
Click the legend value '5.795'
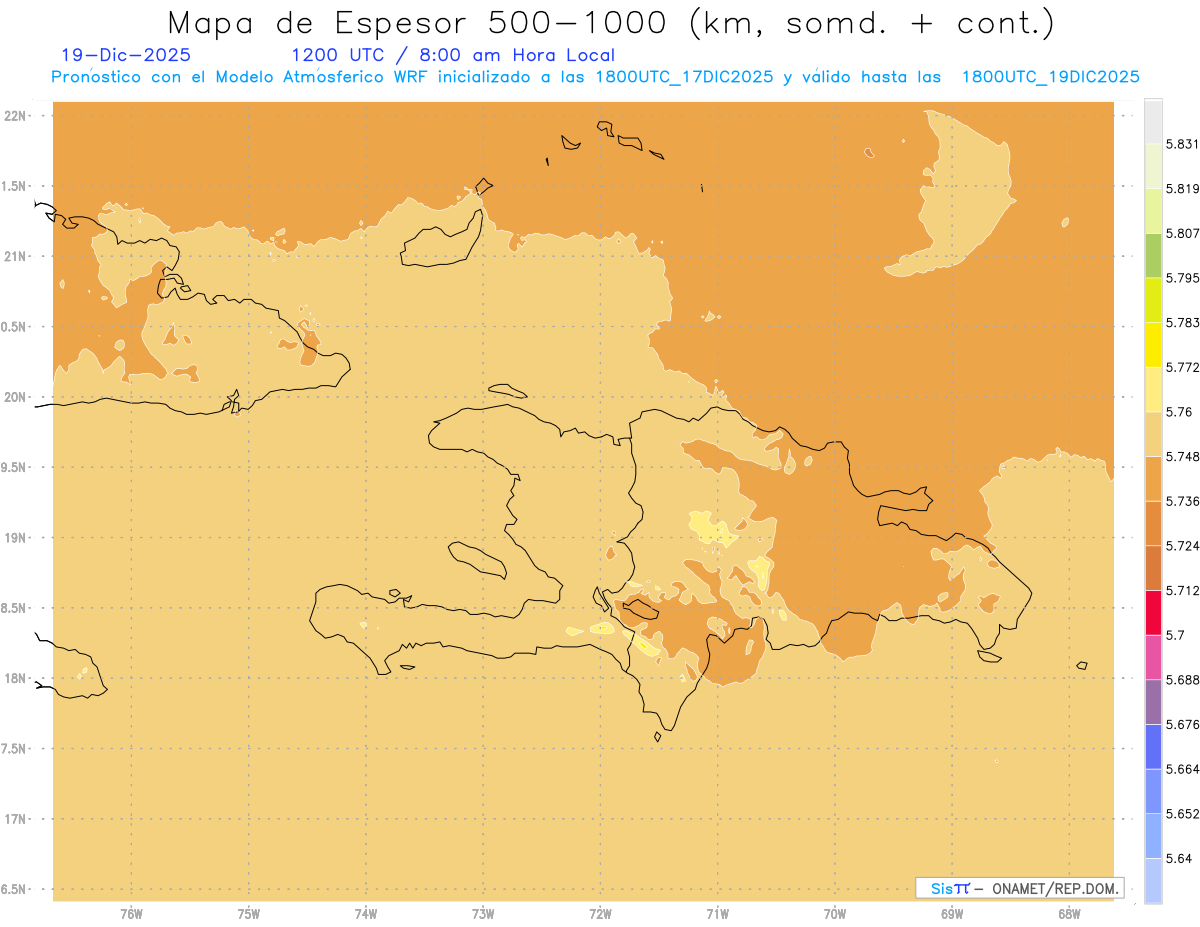click(1182, 278)
